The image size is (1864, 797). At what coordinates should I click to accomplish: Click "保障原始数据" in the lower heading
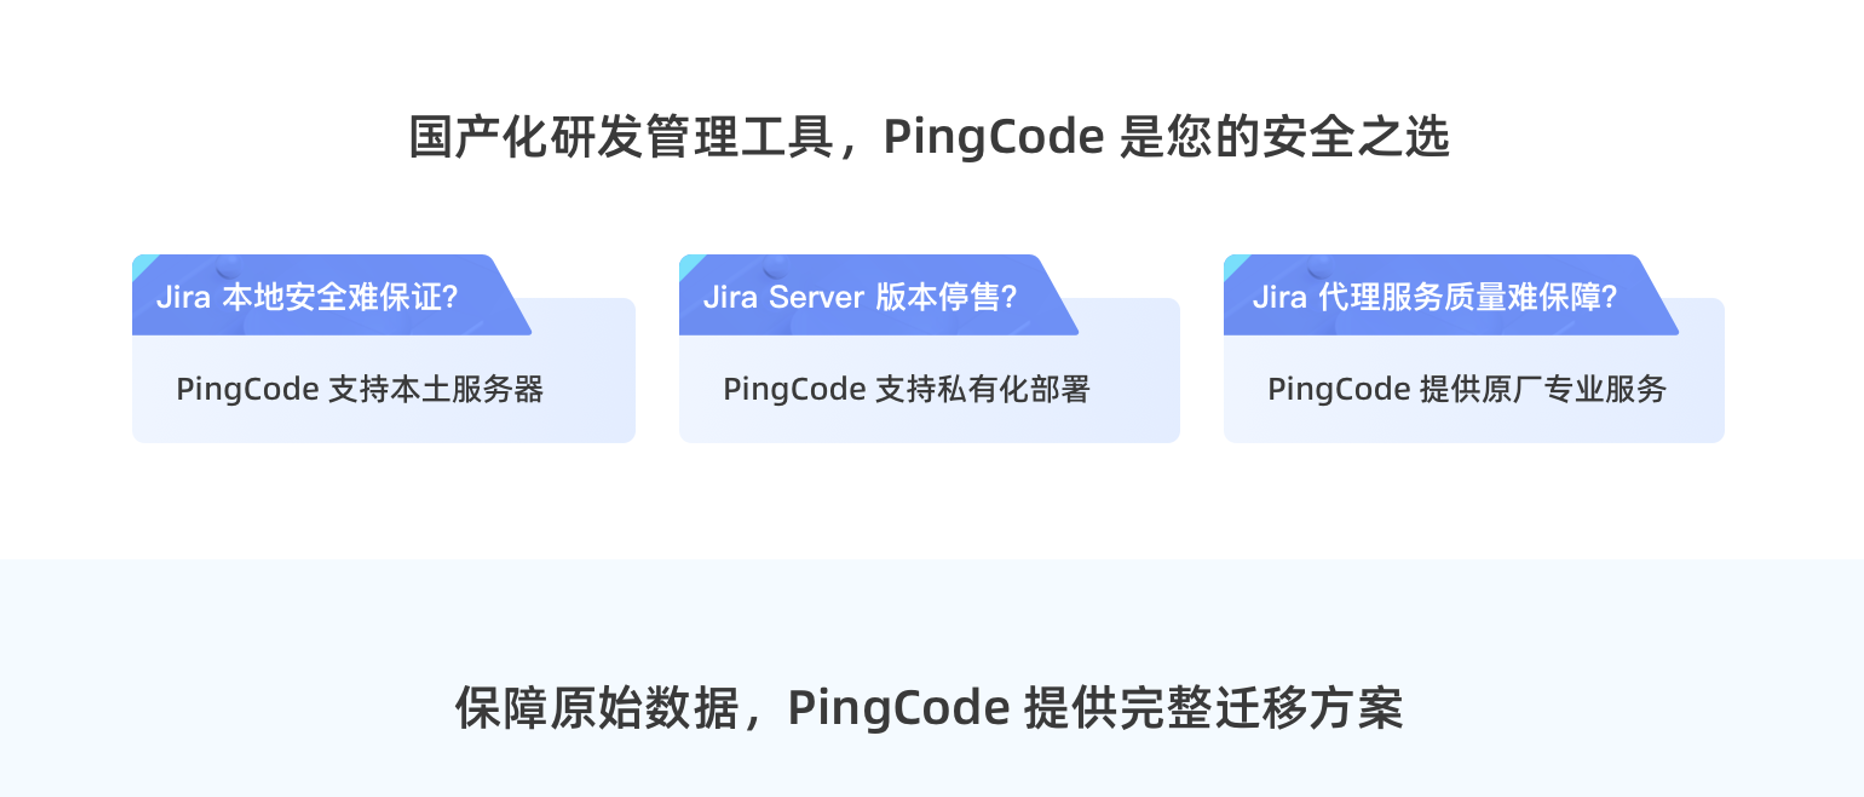(x=596, y=708)
